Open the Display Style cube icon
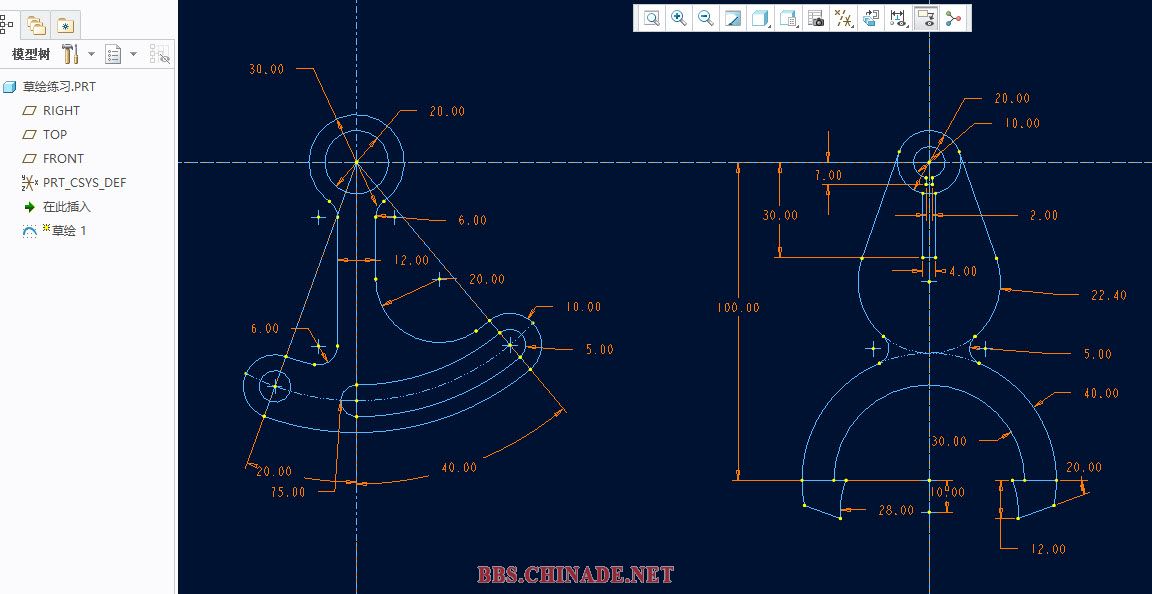This screenshot has width=1152, height=594. coord(761,18)
